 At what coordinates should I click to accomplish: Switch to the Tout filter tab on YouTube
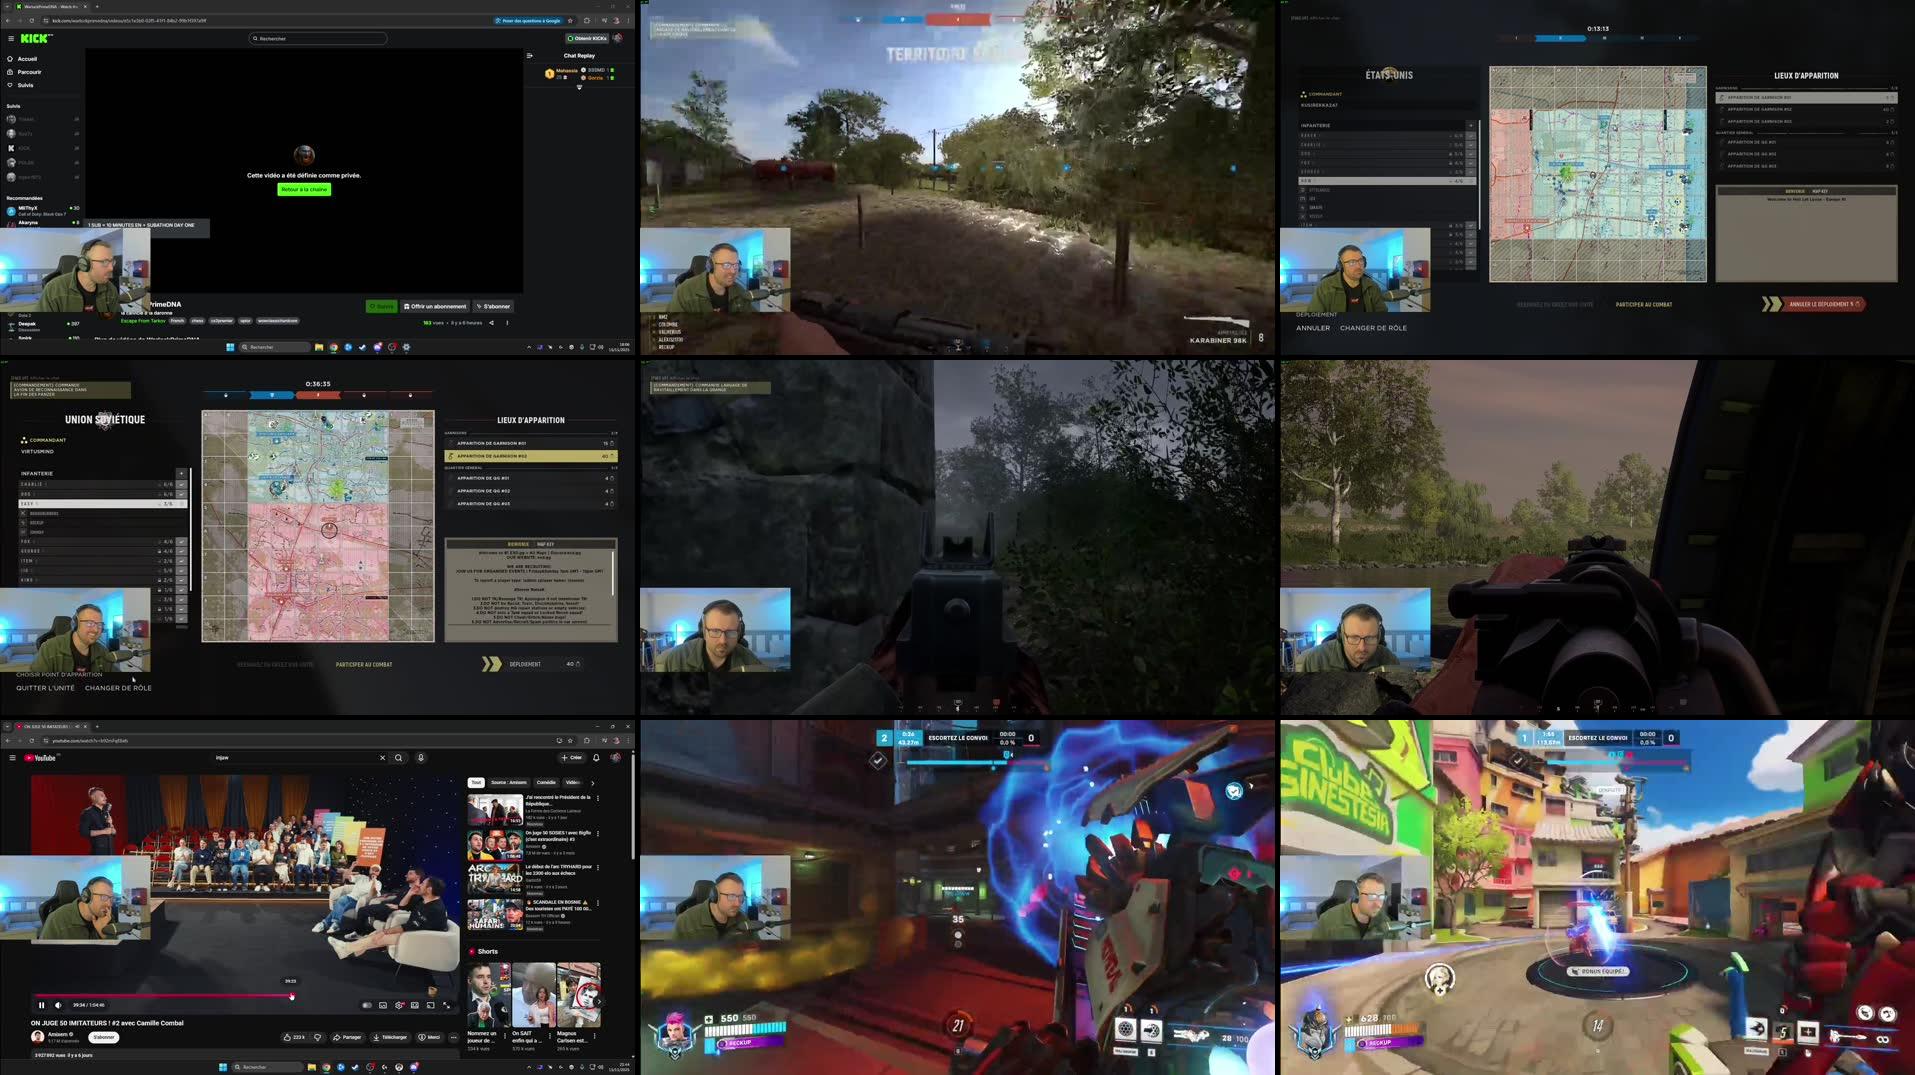tap(477, 781)
